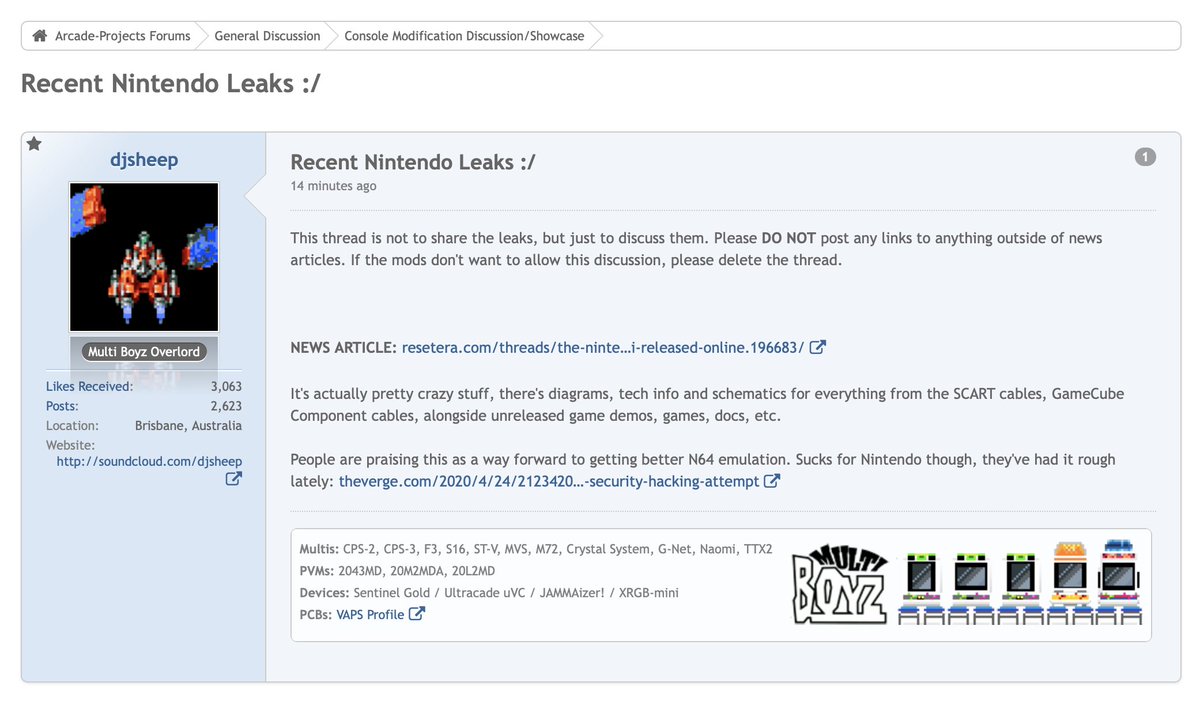Go to General Discussion breadcrumb
Viewport: 1200px width, 701px height.
(x=267, y=36)
